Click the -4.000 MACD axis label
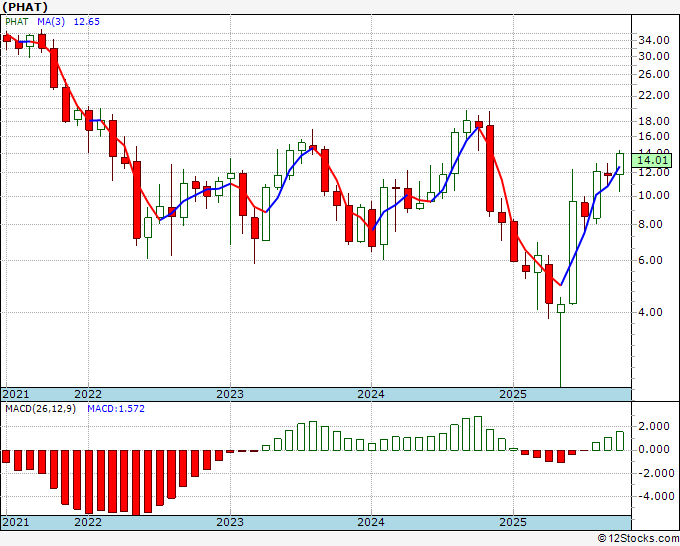This screenshot has height=546, width=680. click(654, 497)
